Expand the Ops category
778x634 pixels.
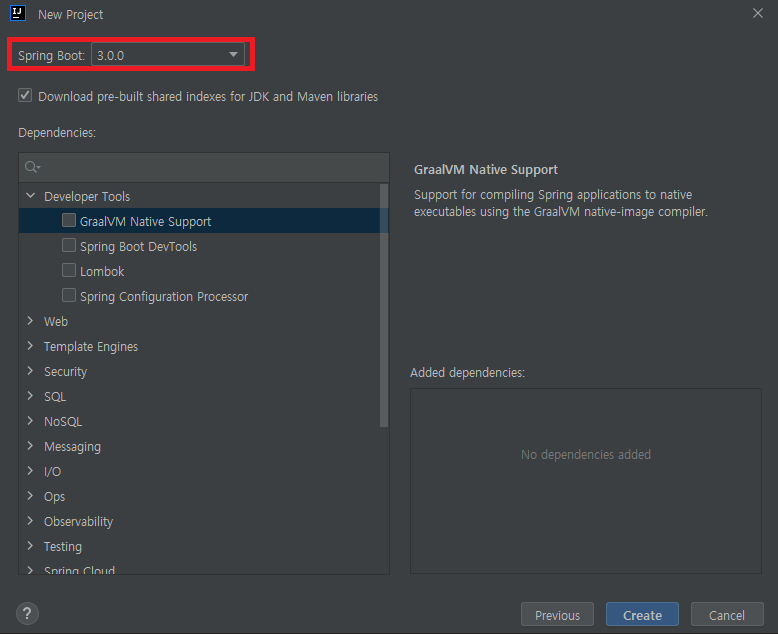point(31,496)
